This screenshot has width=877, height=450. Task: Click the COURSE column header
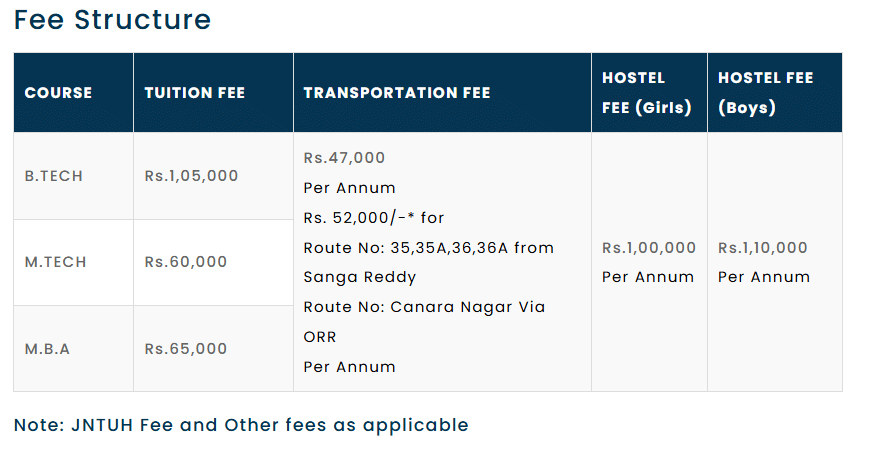pyautogui.click(x=58, y=93)
